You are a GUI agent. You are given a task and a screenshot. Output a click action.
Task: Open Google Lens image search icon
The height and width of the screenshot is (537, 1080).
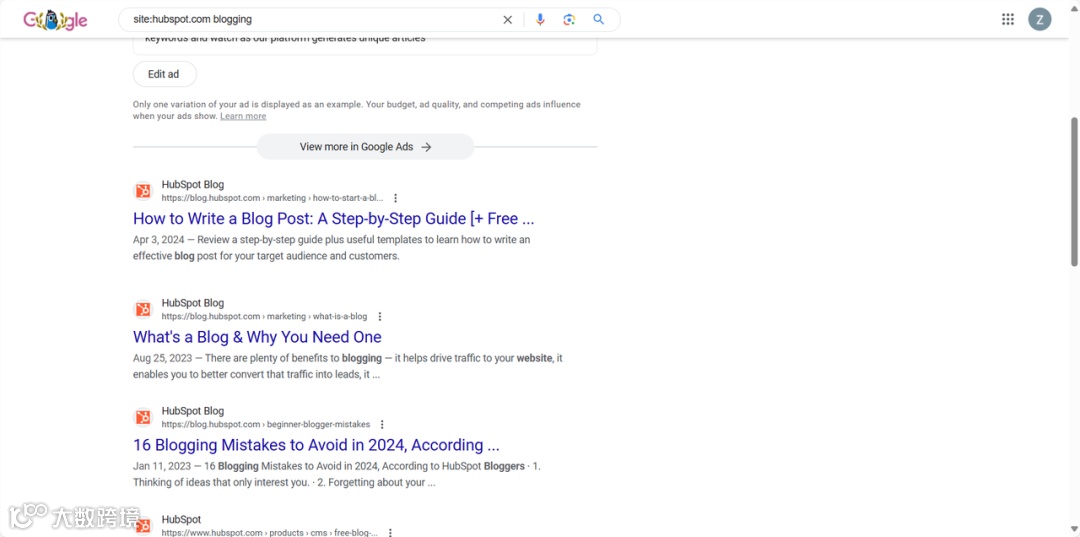pyautogui.click(x=569, y=20)
